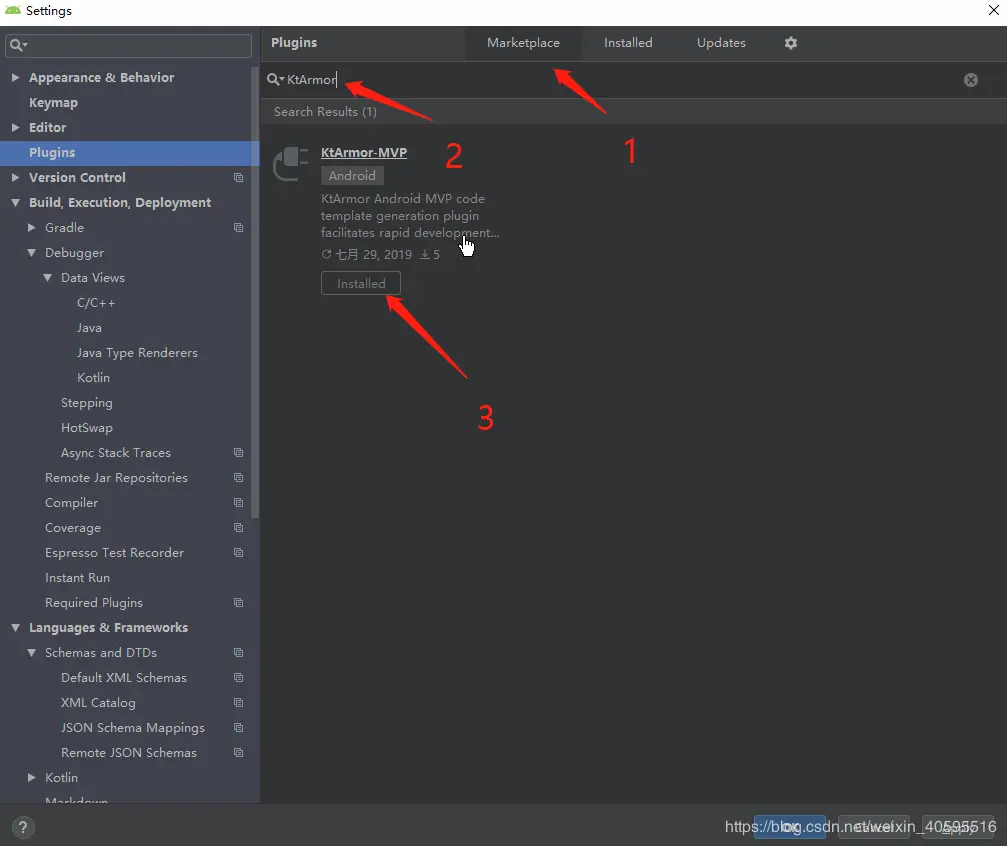Open Remote Jar Repositories settings
Screen dimensions: 1007x846
pos(116,478)
